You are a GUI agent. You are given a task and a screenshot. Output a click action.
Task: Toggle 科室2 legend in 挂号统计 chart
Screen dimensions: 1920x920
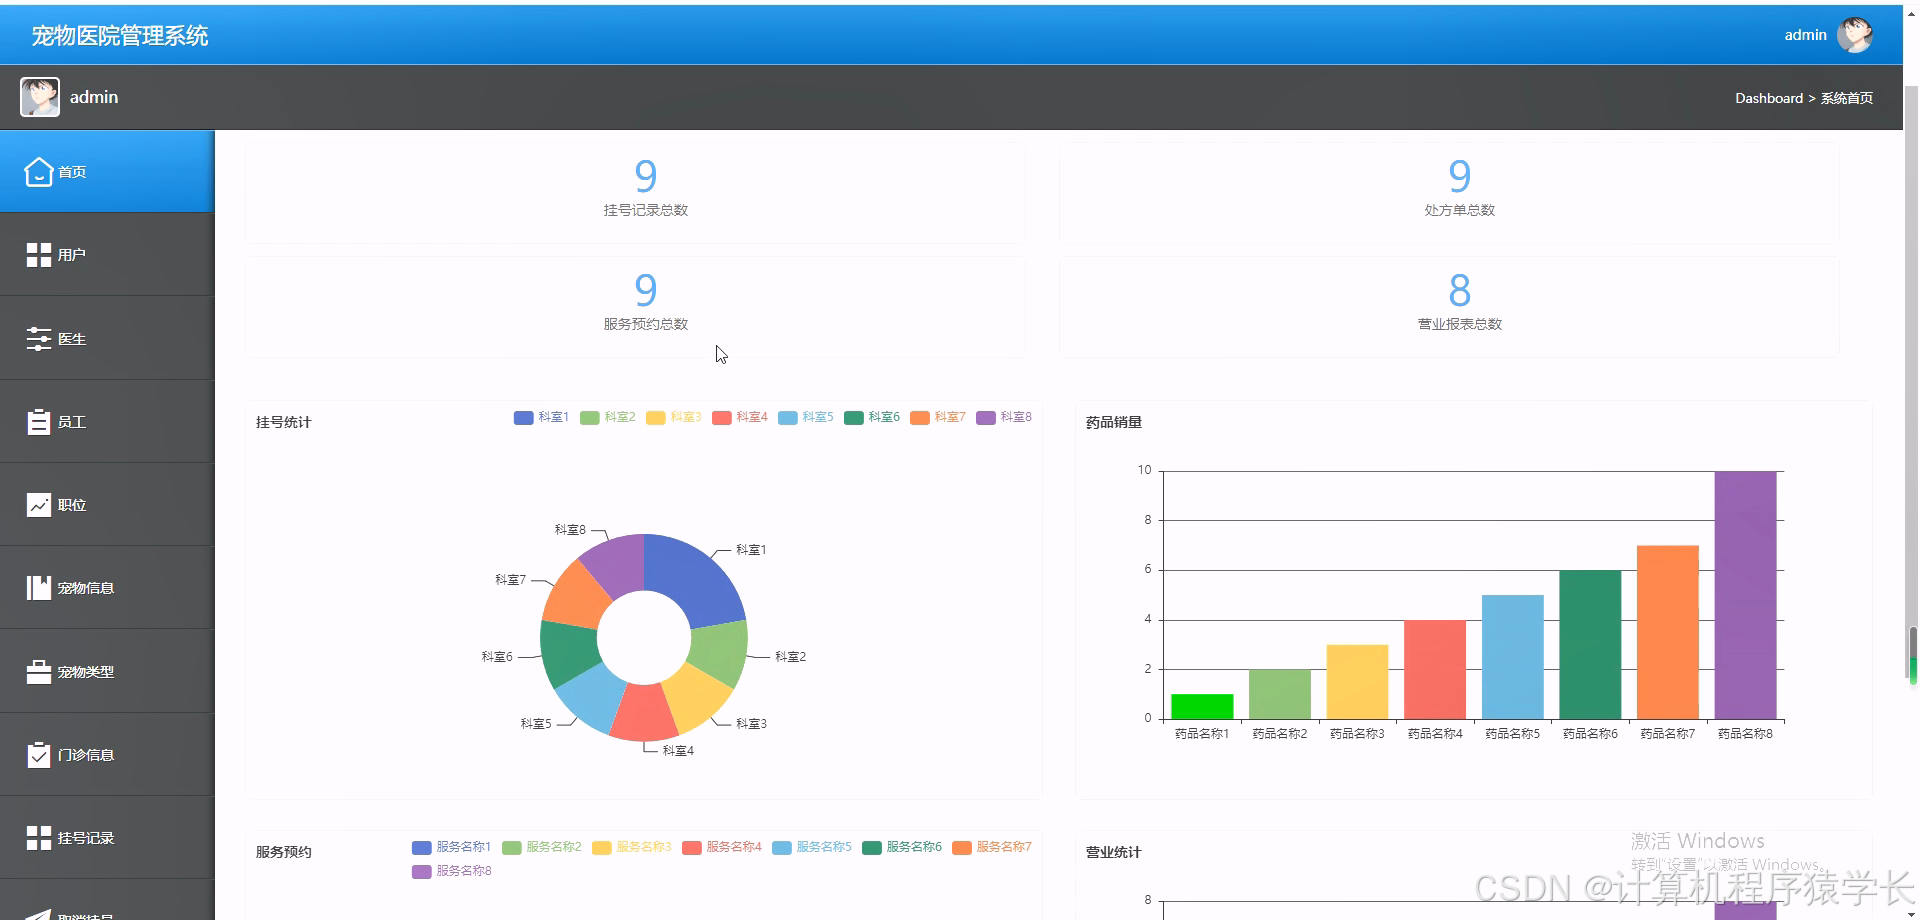[x=607, y=417]
